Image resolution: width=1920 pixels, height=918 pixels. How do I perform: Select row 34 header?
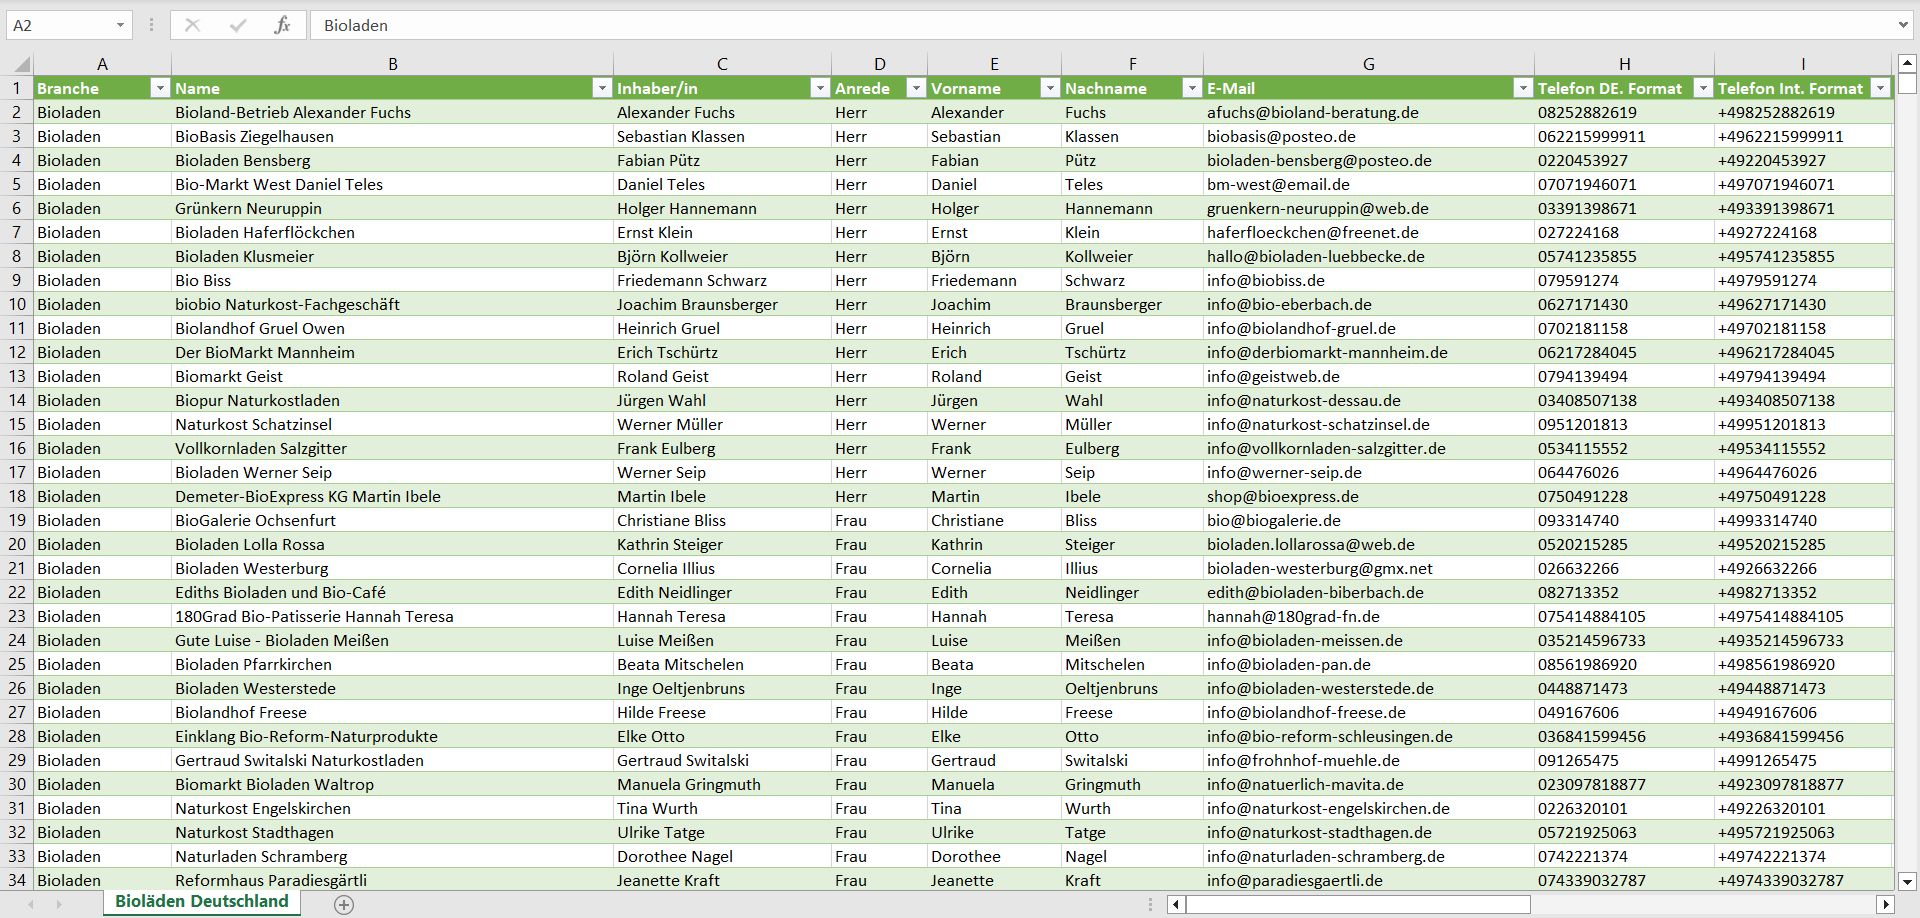tap(17, 880)
